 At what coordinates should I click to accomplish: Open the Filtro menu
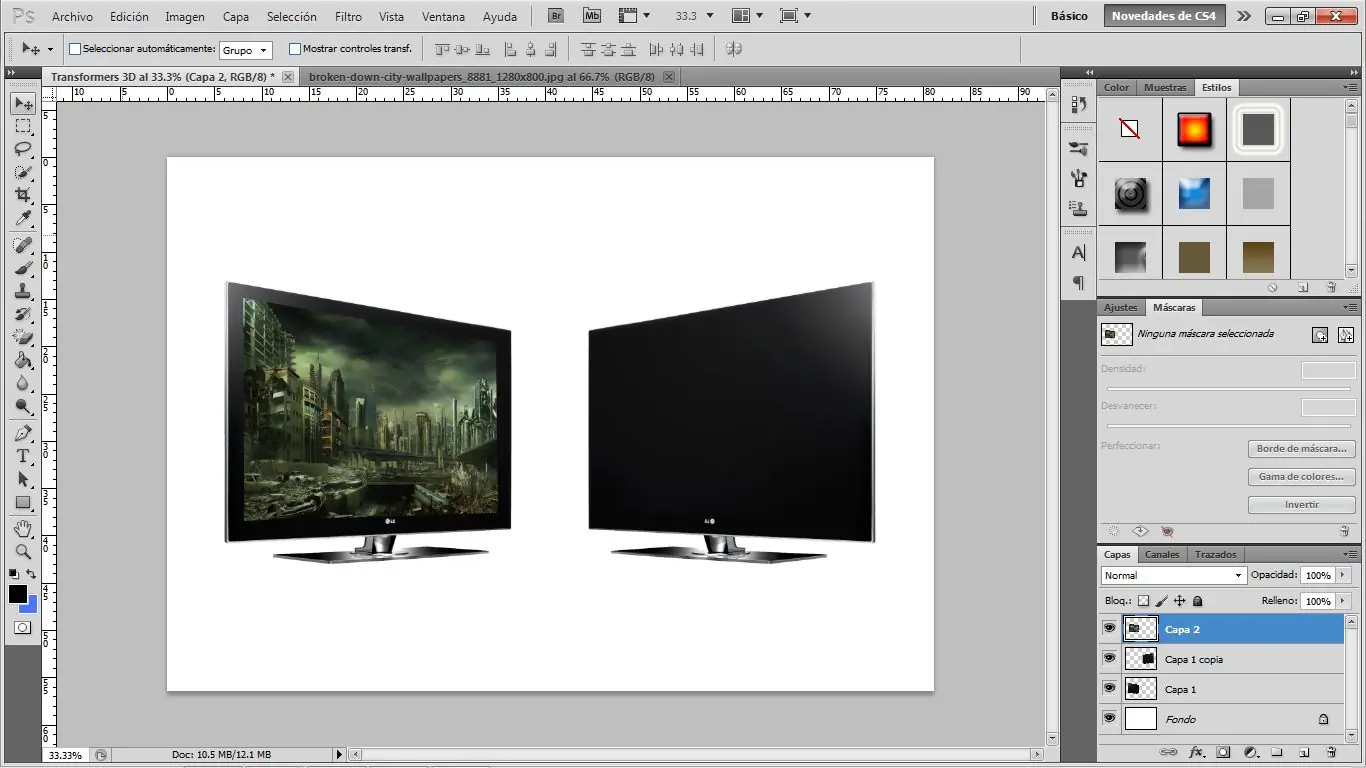(x=348, y=16)
